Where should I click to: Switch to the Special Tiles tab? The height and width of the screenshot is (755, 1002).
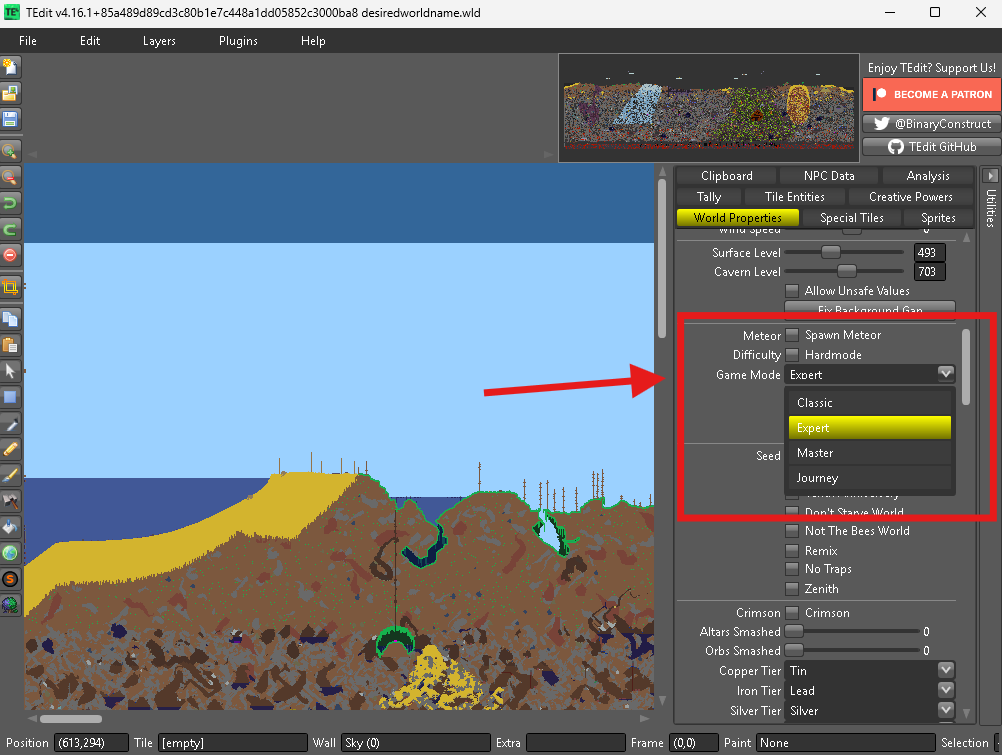(852, 218)
